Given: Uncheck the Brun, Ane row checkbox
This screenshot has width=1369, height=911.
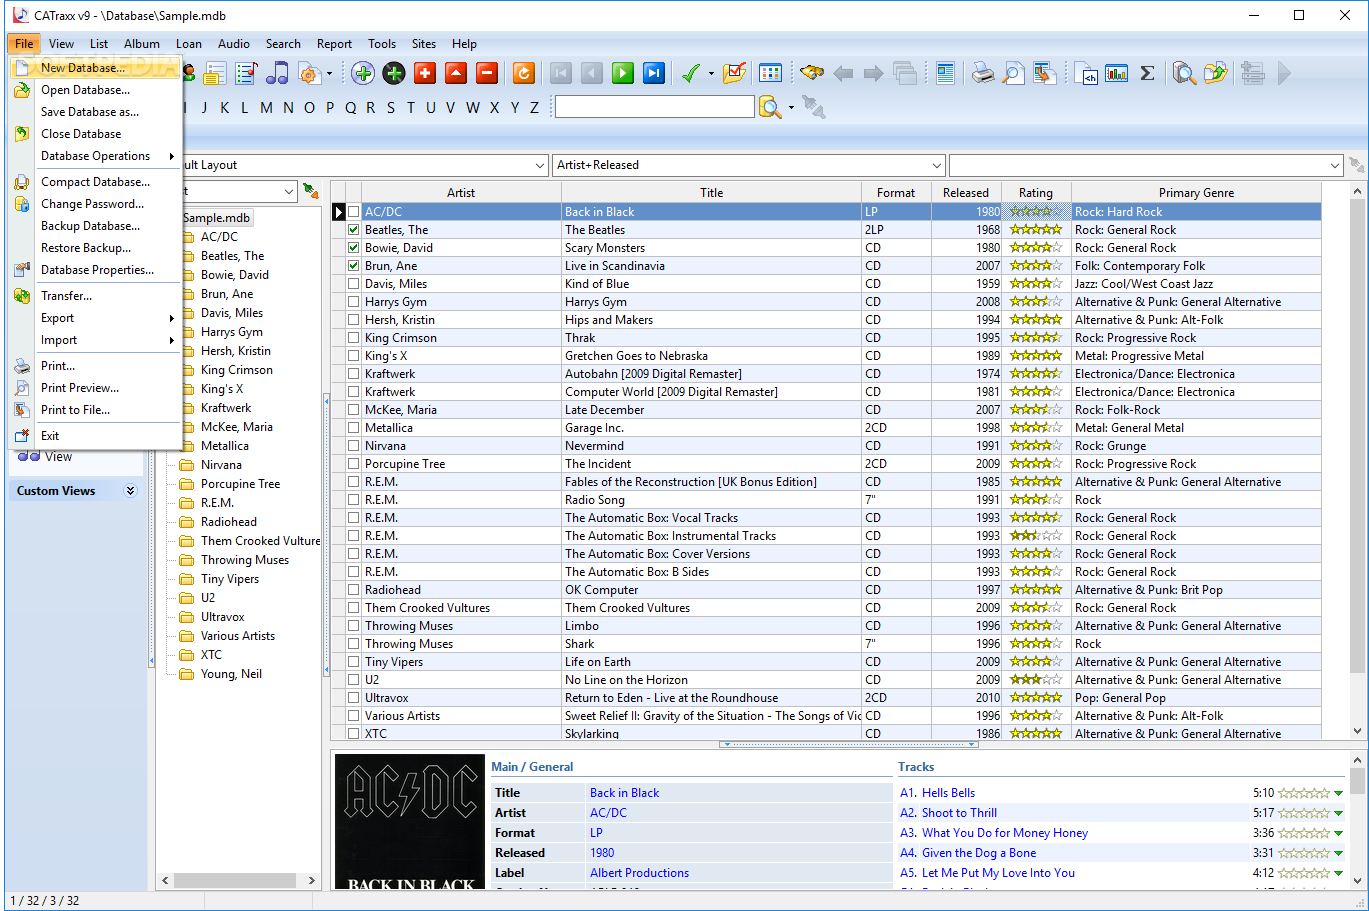Looking at the screenshot, I should pyautogui.click(x=353, y=266).
